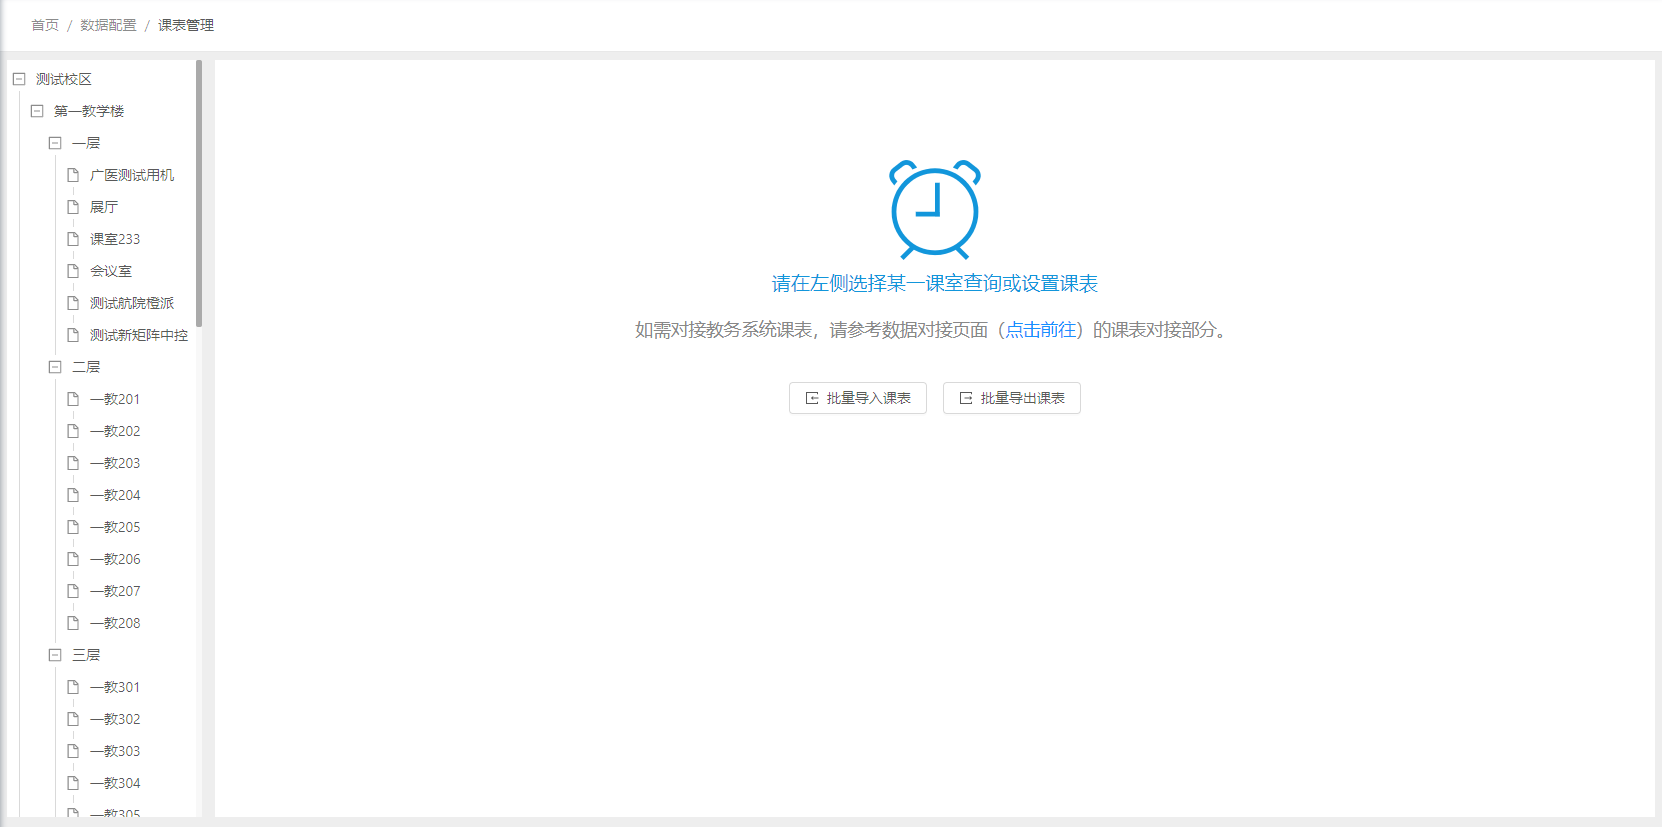The width and height of the screenshot is (1662, 827).
Task: Click the classroom tree scrollbar thumb
Action: pos(199,193)
